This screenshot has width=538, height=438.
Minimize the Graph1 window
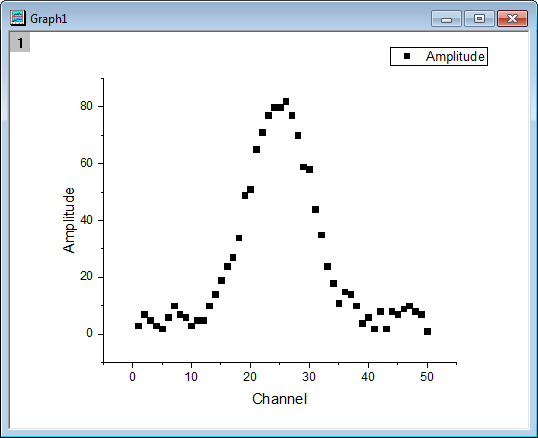click(446, 19)
